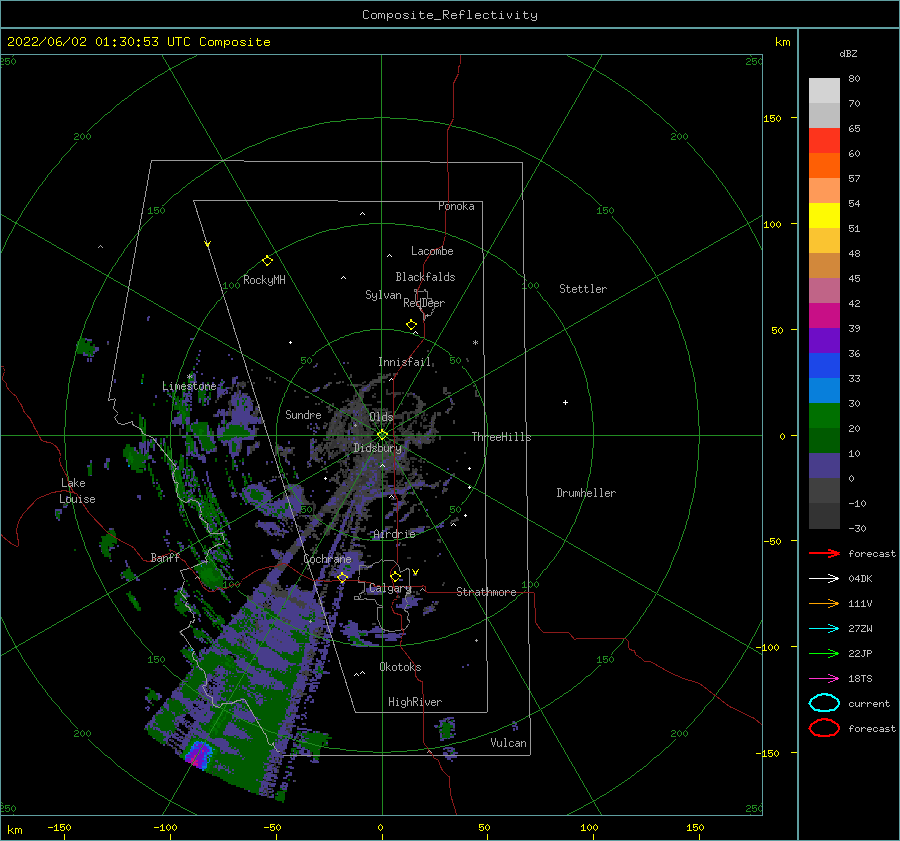Click the Lake Louise label
The height and width of the screenshot is (841, 900).
(x=78, y=491)
